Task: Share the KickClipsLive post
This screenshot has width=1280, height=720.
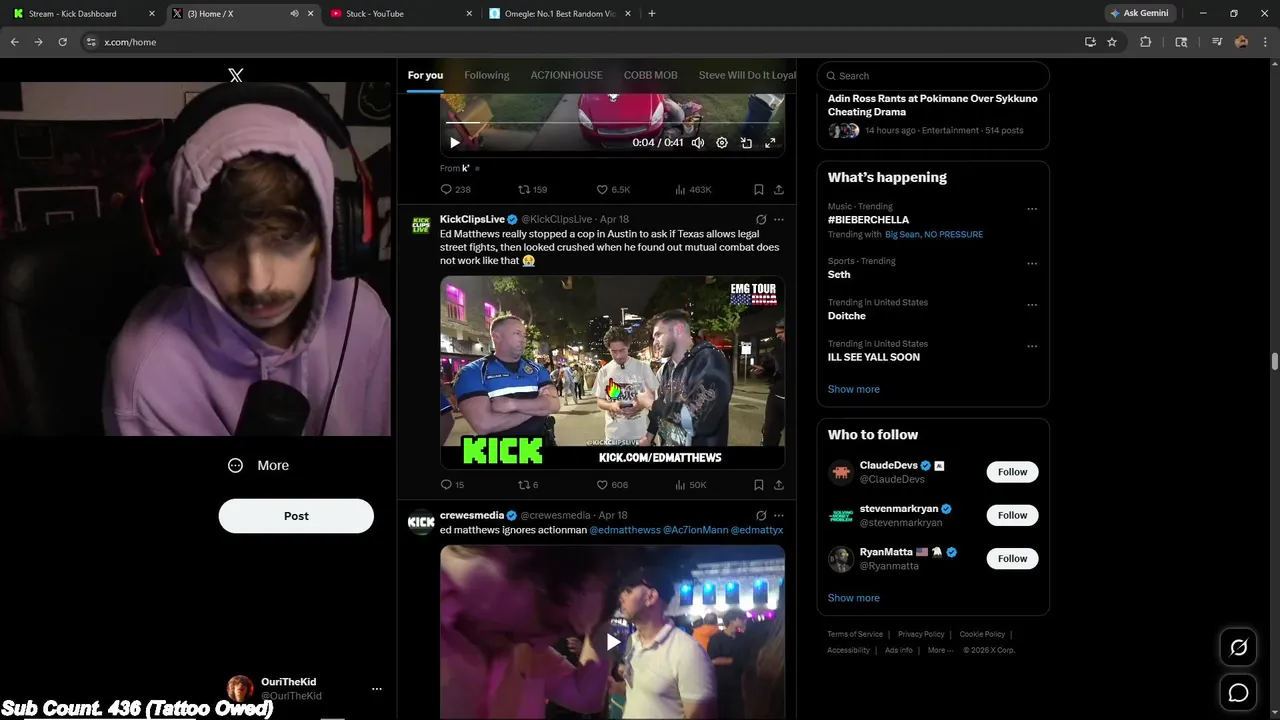Action: 779,485
